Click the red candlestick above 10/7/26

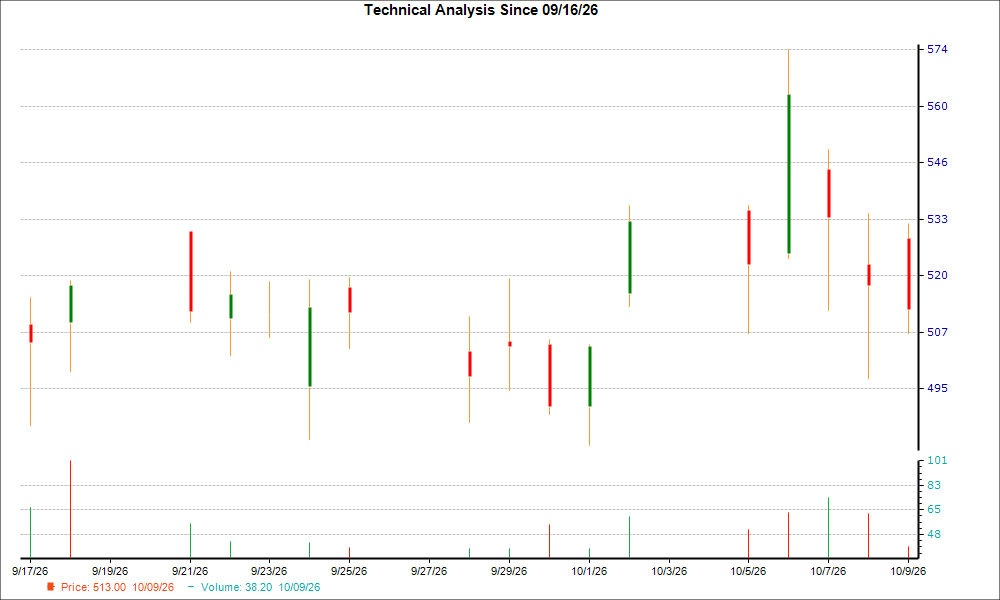coord(828,193)
